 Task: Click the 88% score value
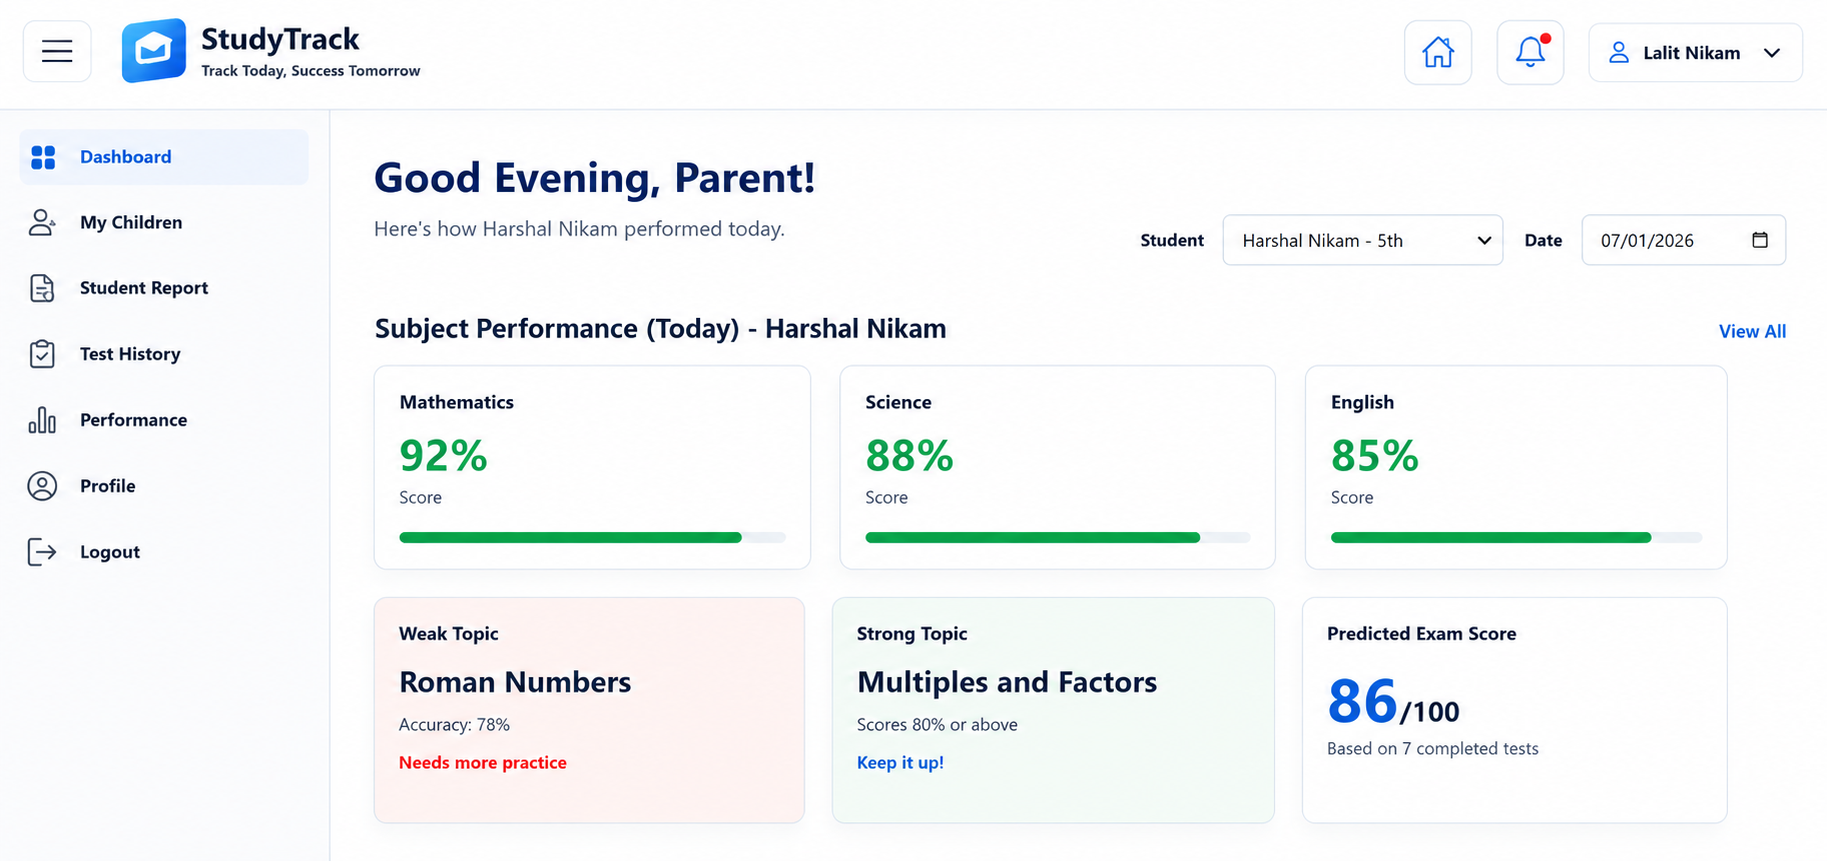pyautogui.click(x=909, y=456)
